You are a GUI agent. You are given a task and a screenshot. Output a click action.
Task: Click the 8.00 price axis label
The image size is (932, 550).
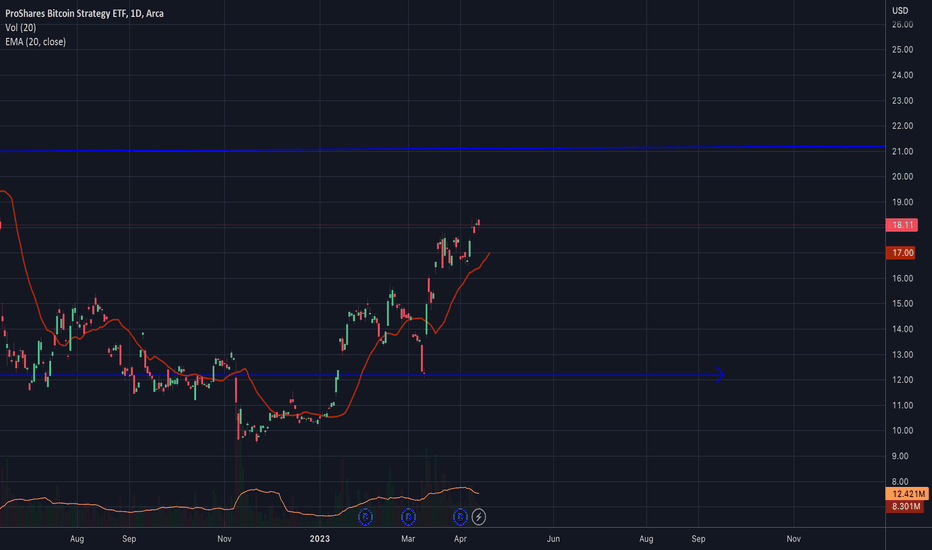pos(900,482)
